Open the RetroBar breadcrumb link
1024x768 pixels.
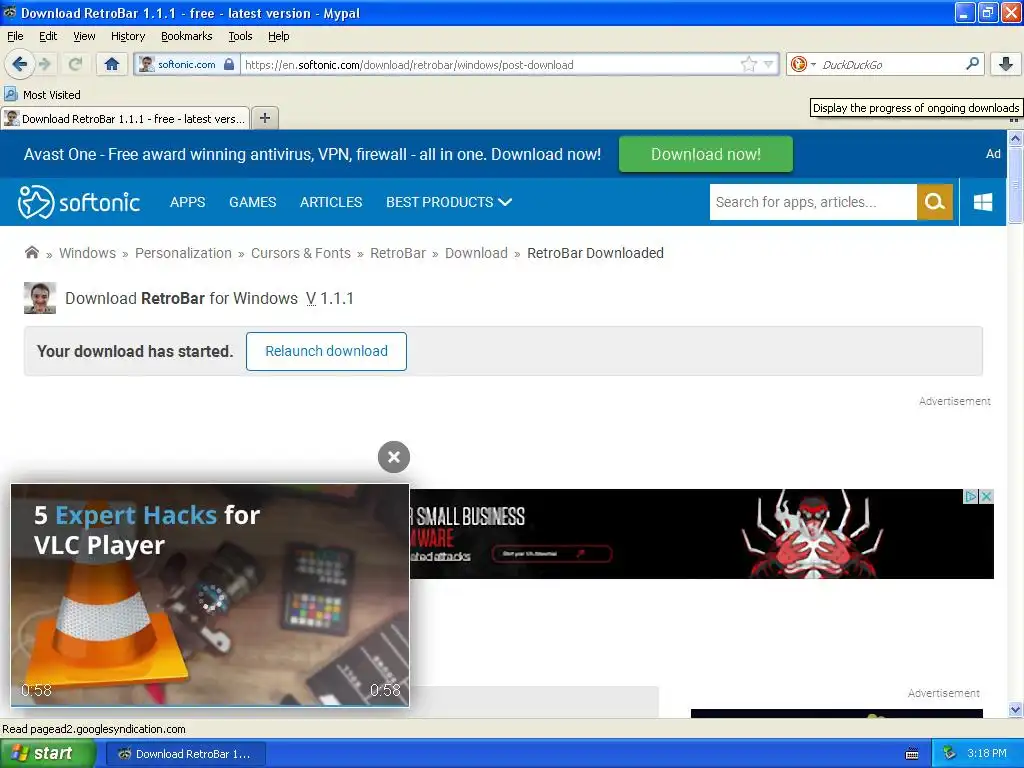click(398, 253)
